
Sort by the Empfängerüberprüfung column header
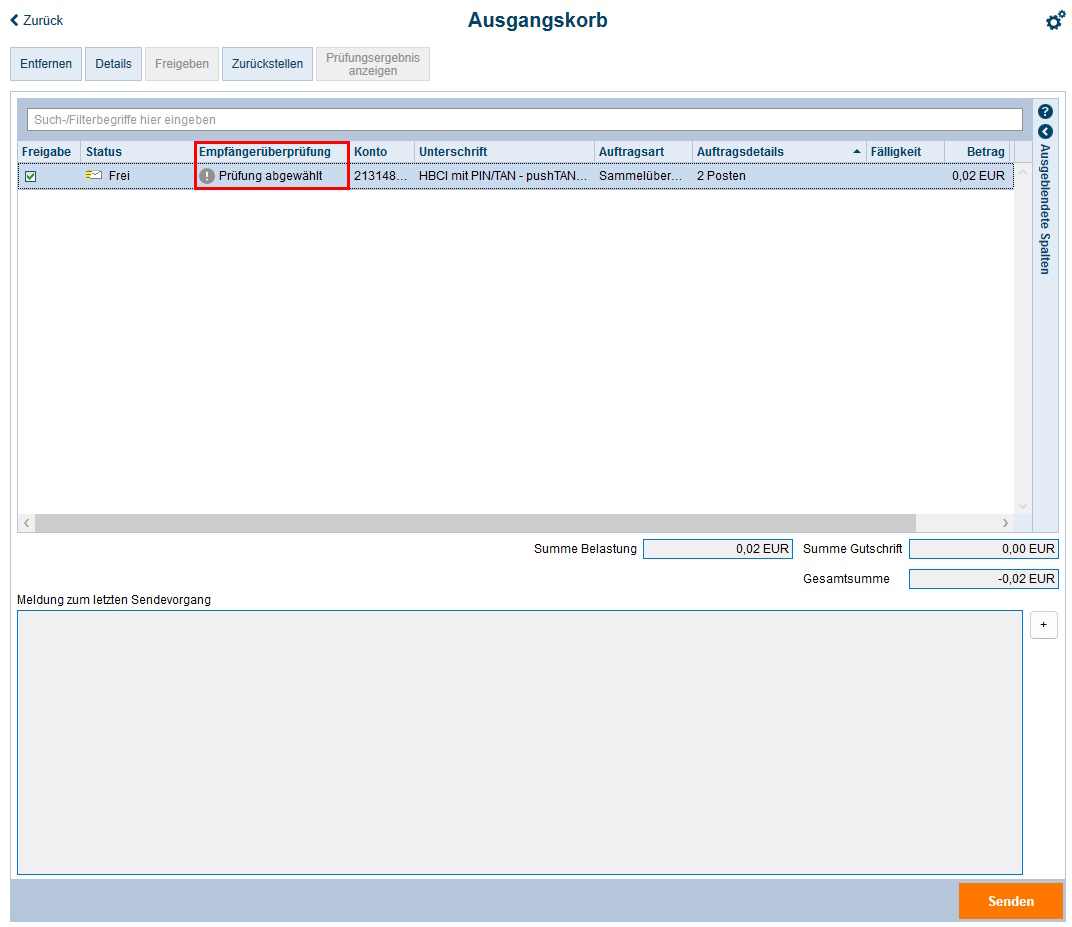pos(265,152)
